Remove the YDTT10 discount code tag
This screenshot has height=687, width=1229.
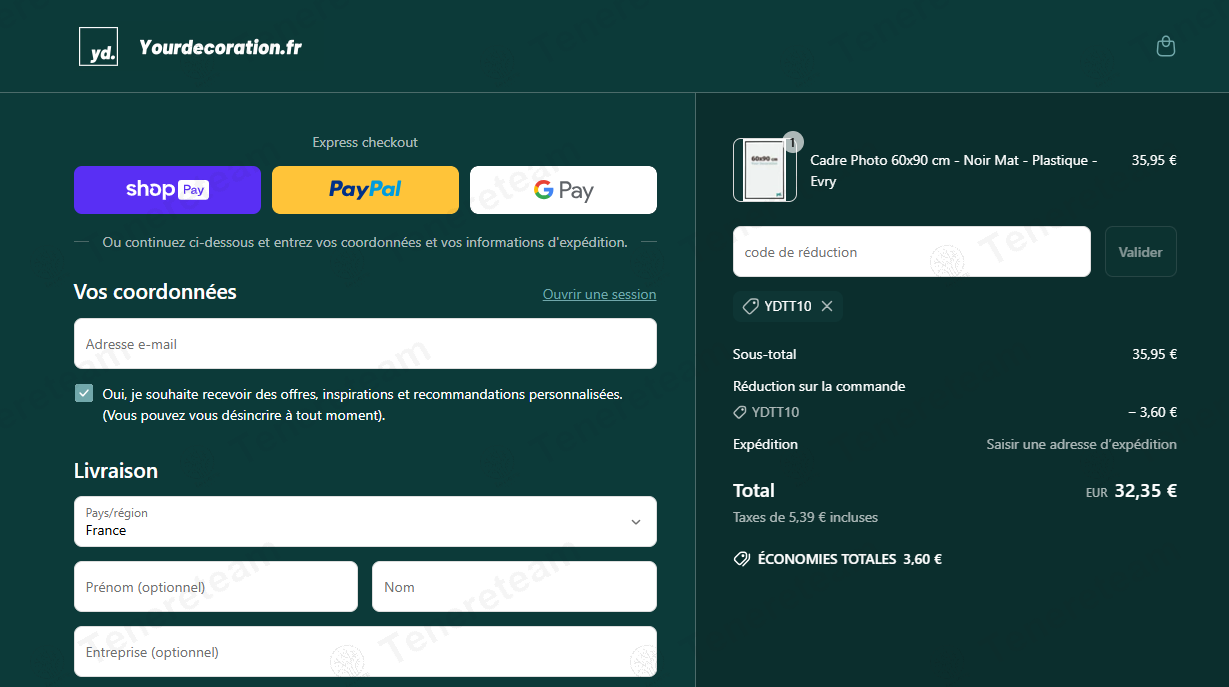827,306
